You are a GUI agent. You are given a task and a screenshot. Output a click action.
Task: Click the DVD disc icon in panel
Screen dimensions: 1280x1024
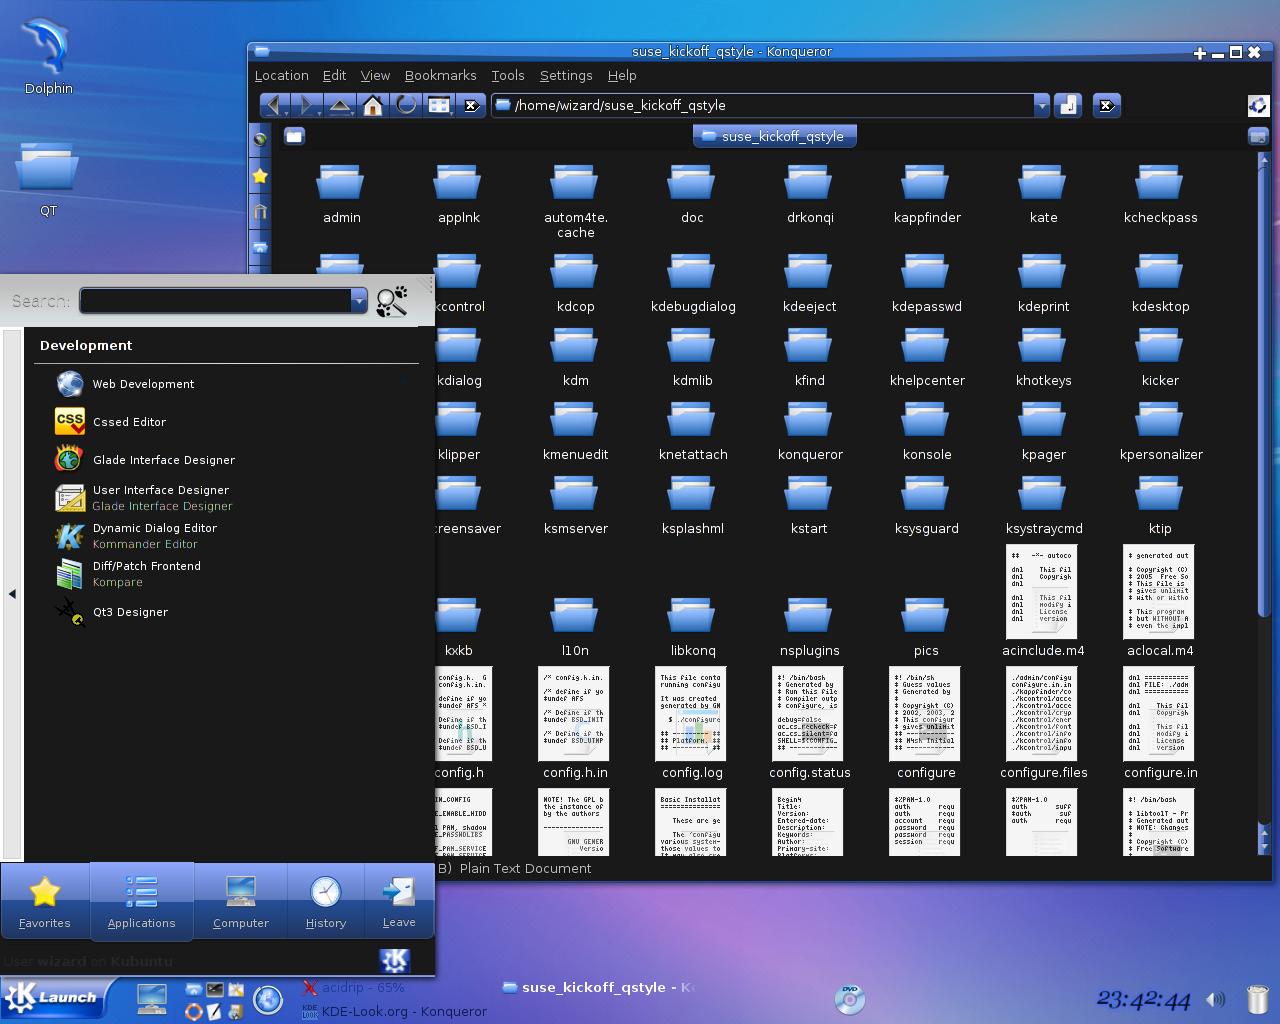pos(849,999)
